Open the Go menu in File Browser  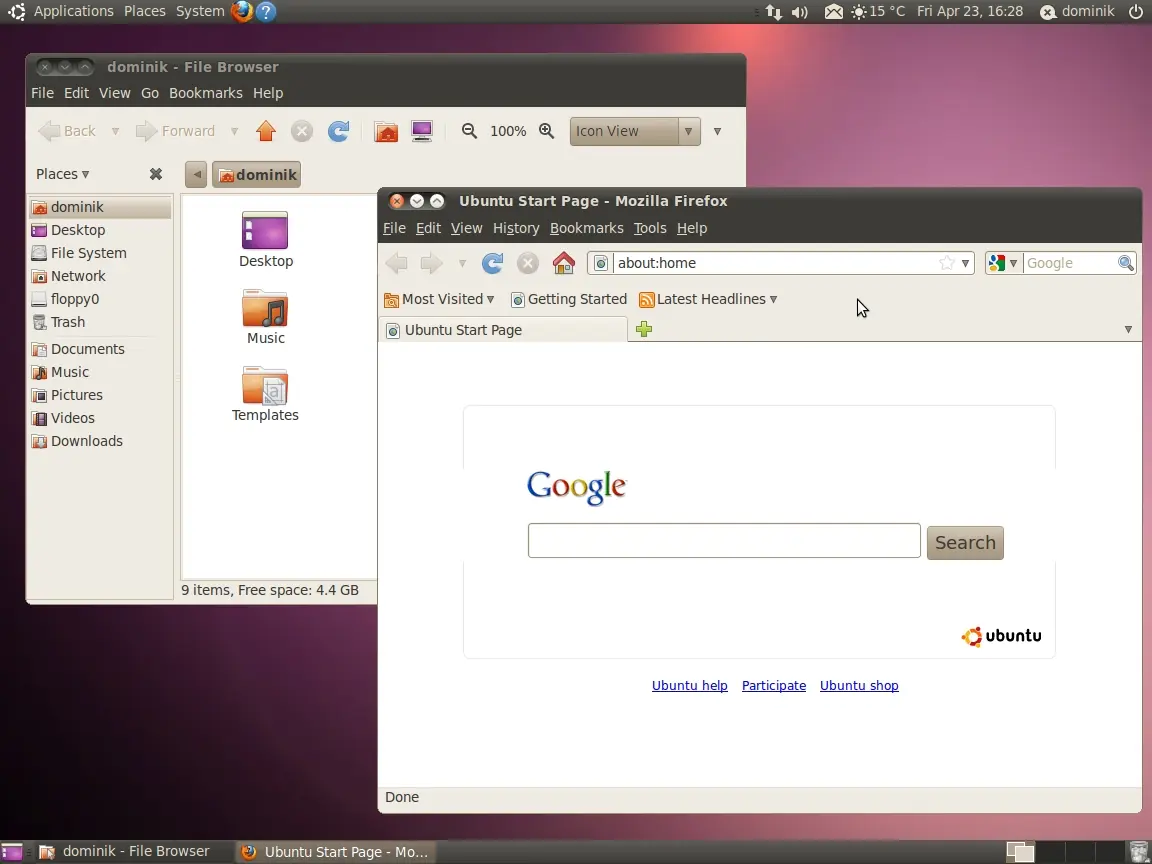[150, 93]
